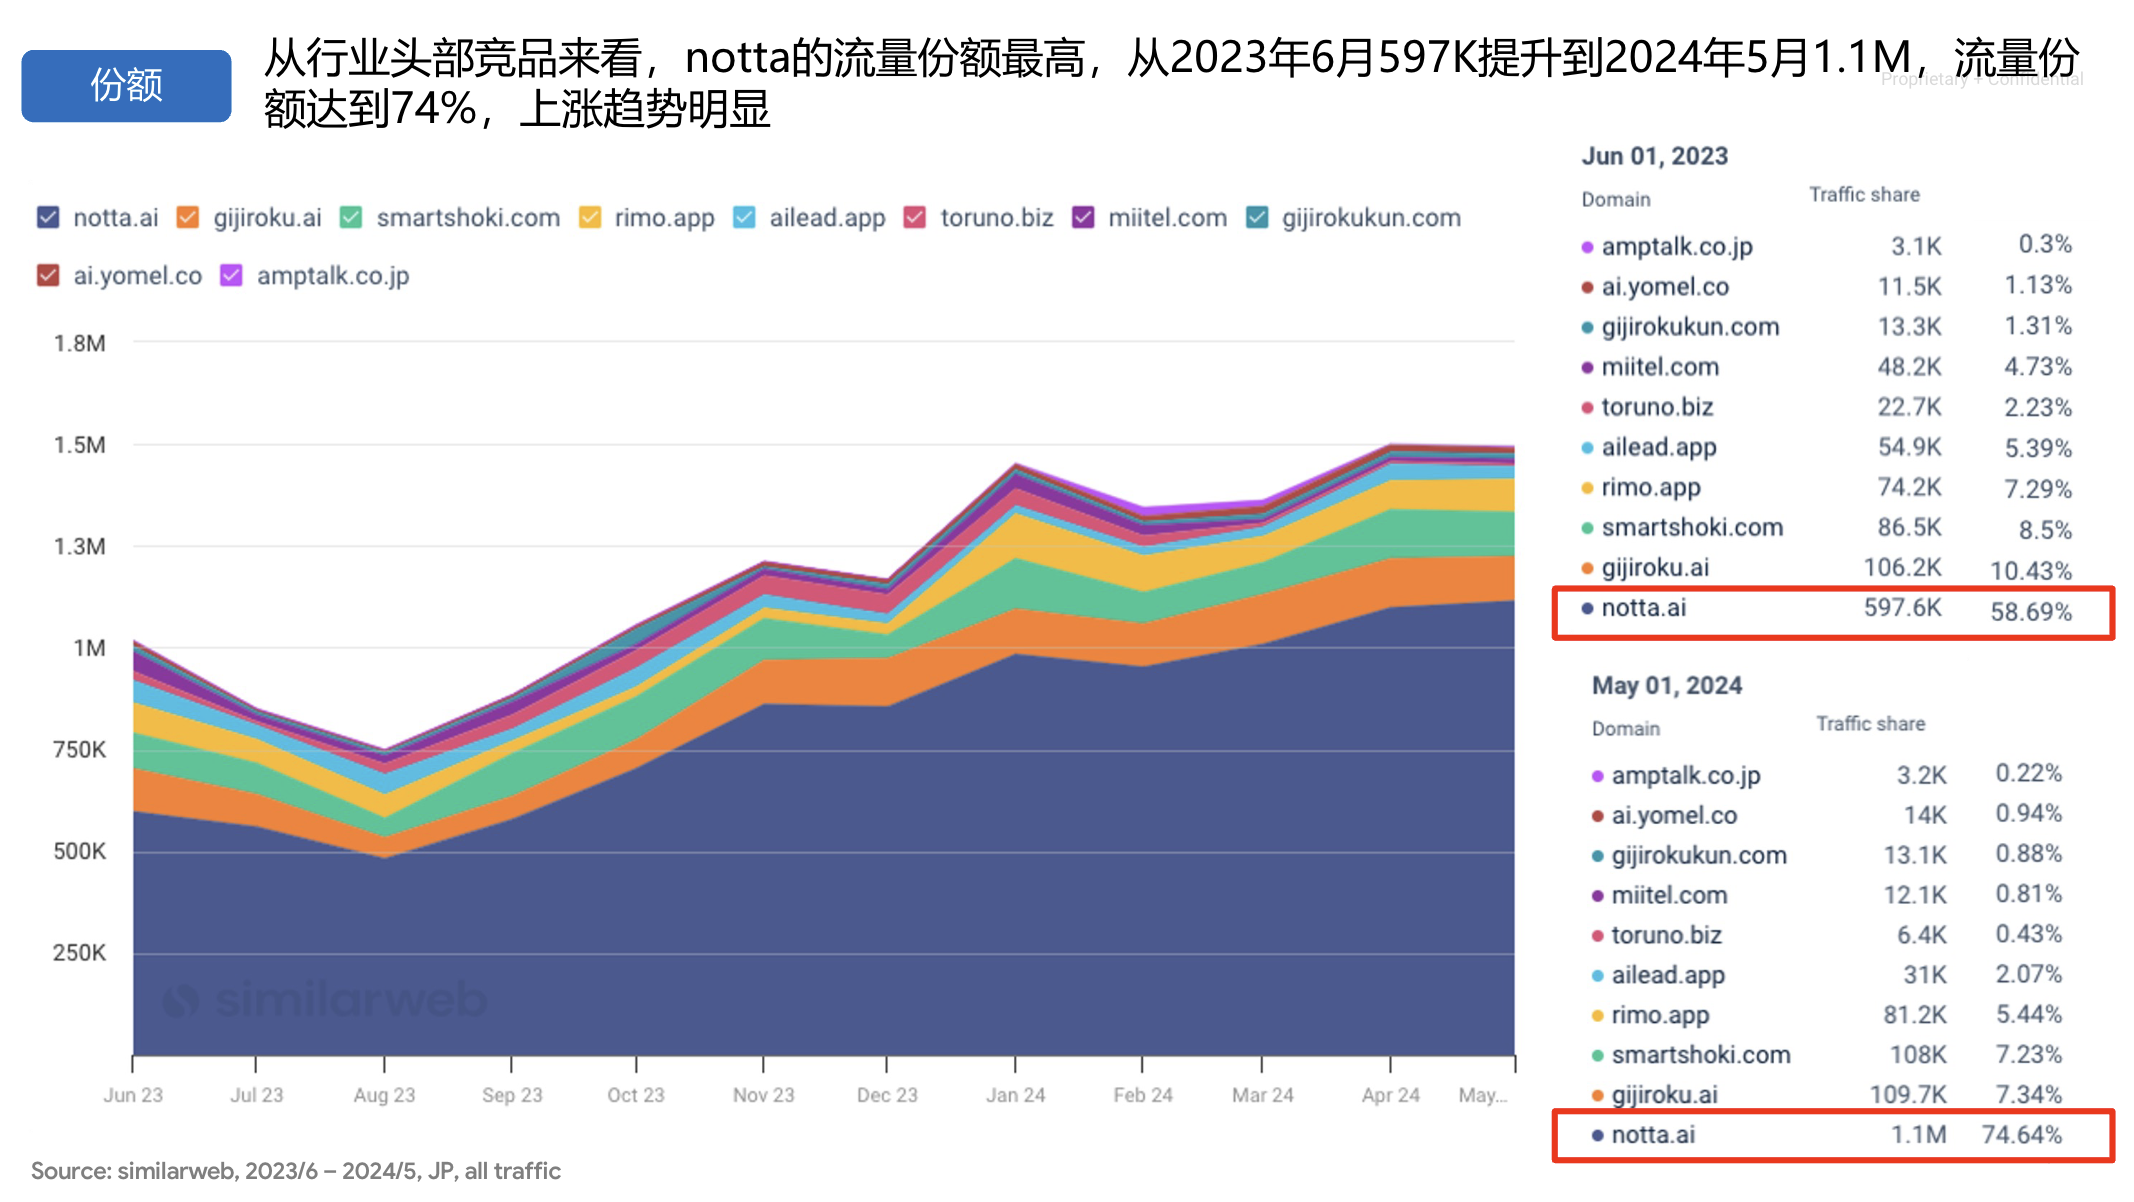The width and height of the screenshot is (2134, 1202).
Task: Hide the ailead.app series checkbox
Action: pos(744,217)
